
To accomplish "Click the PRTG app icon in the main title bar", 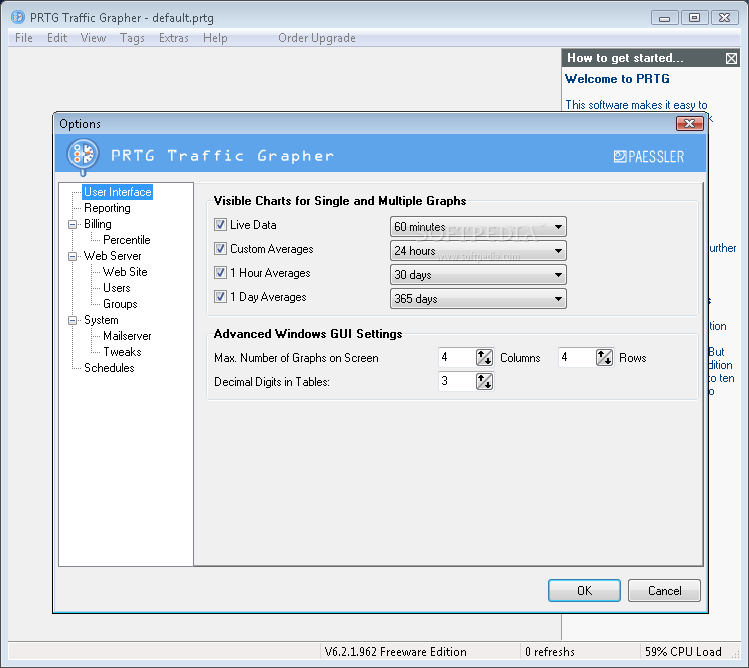I will click(x=18, y=18).
